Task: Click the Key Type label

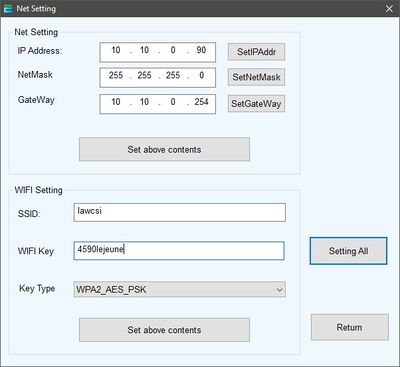Action: click(37, 288)
